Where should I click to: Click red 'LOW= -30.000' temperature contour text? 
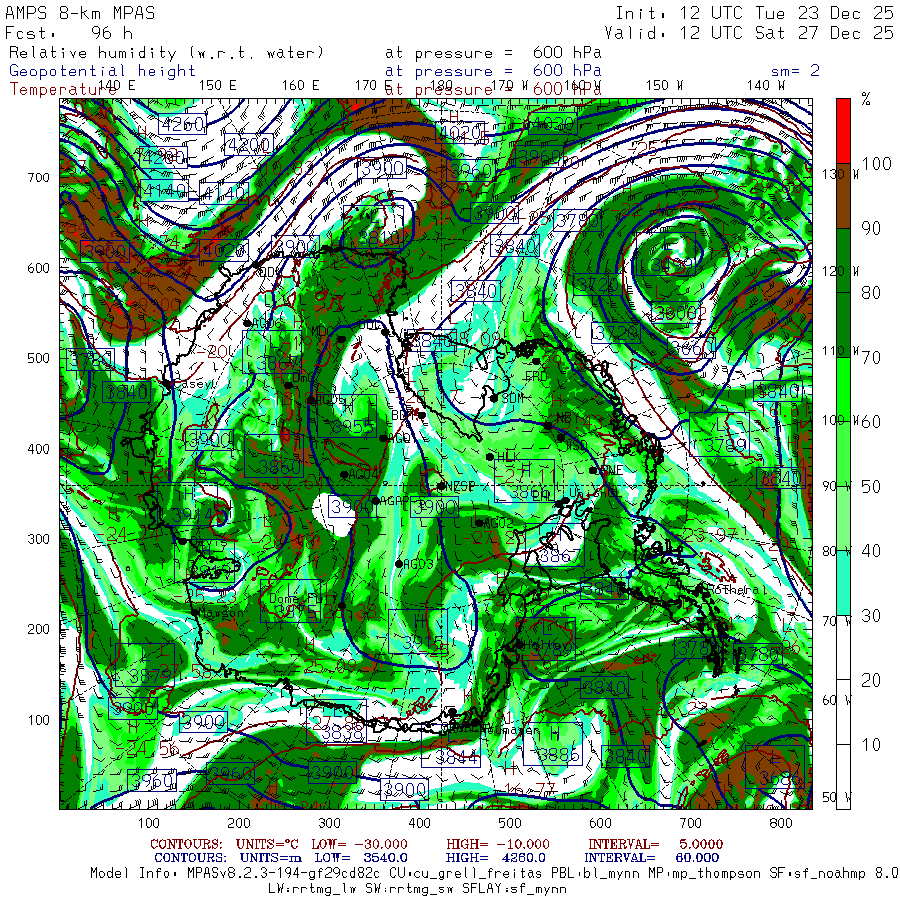point(359,844)
